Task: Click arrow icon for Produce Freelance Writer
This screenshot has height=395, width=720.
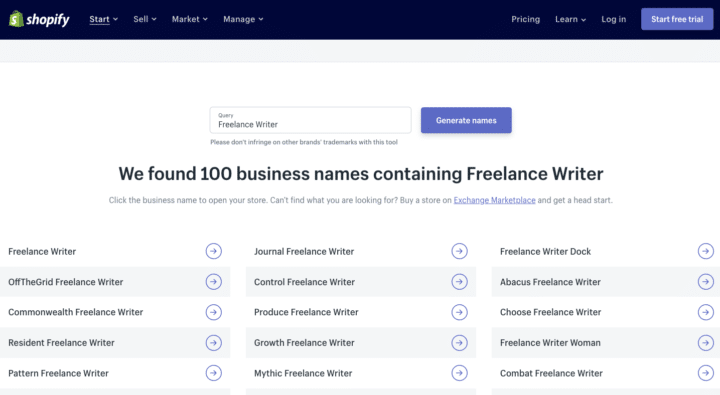Action: pyautogui.click(x=459, y=312)
